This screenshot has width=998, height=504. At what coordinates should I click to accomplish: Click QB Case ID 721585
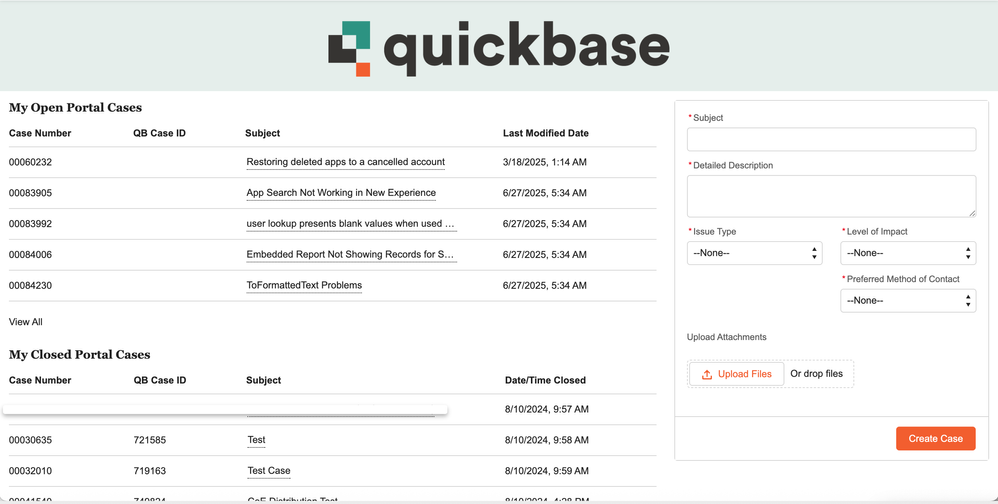pyautogui.click(x=150, y=440)
